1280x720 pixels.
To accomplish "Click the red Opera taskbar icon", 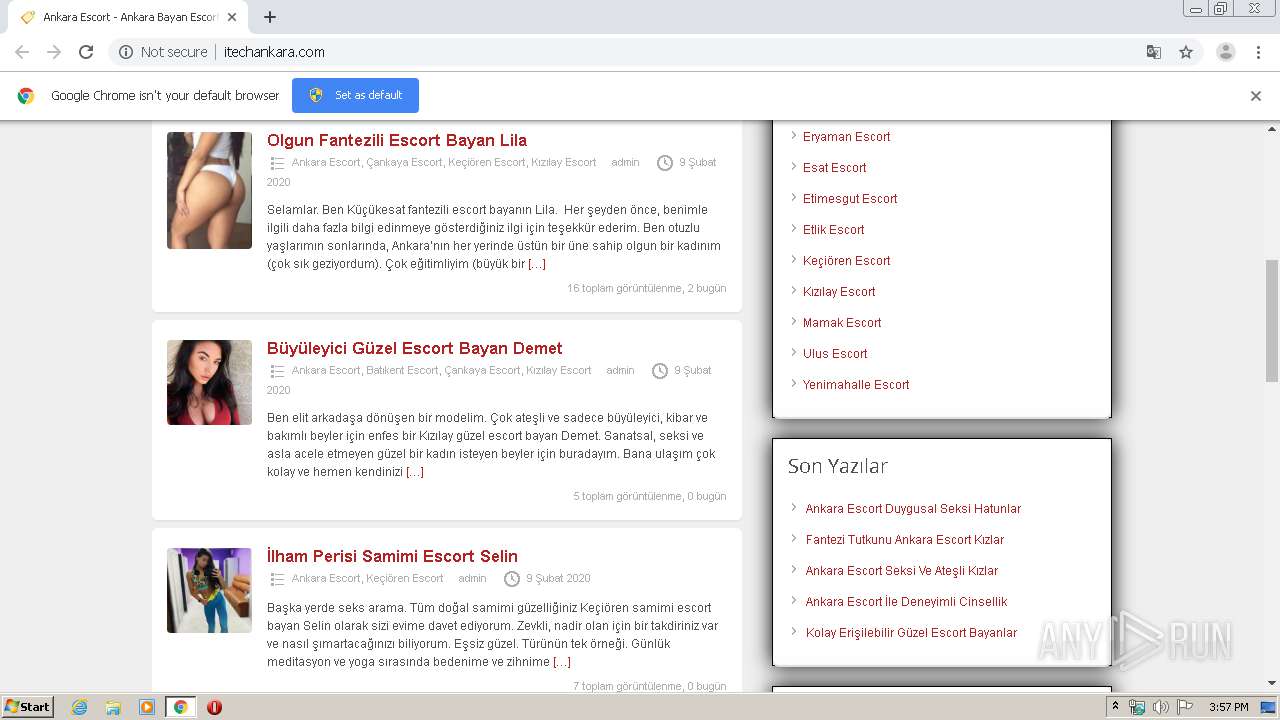I will pos(214,707).
